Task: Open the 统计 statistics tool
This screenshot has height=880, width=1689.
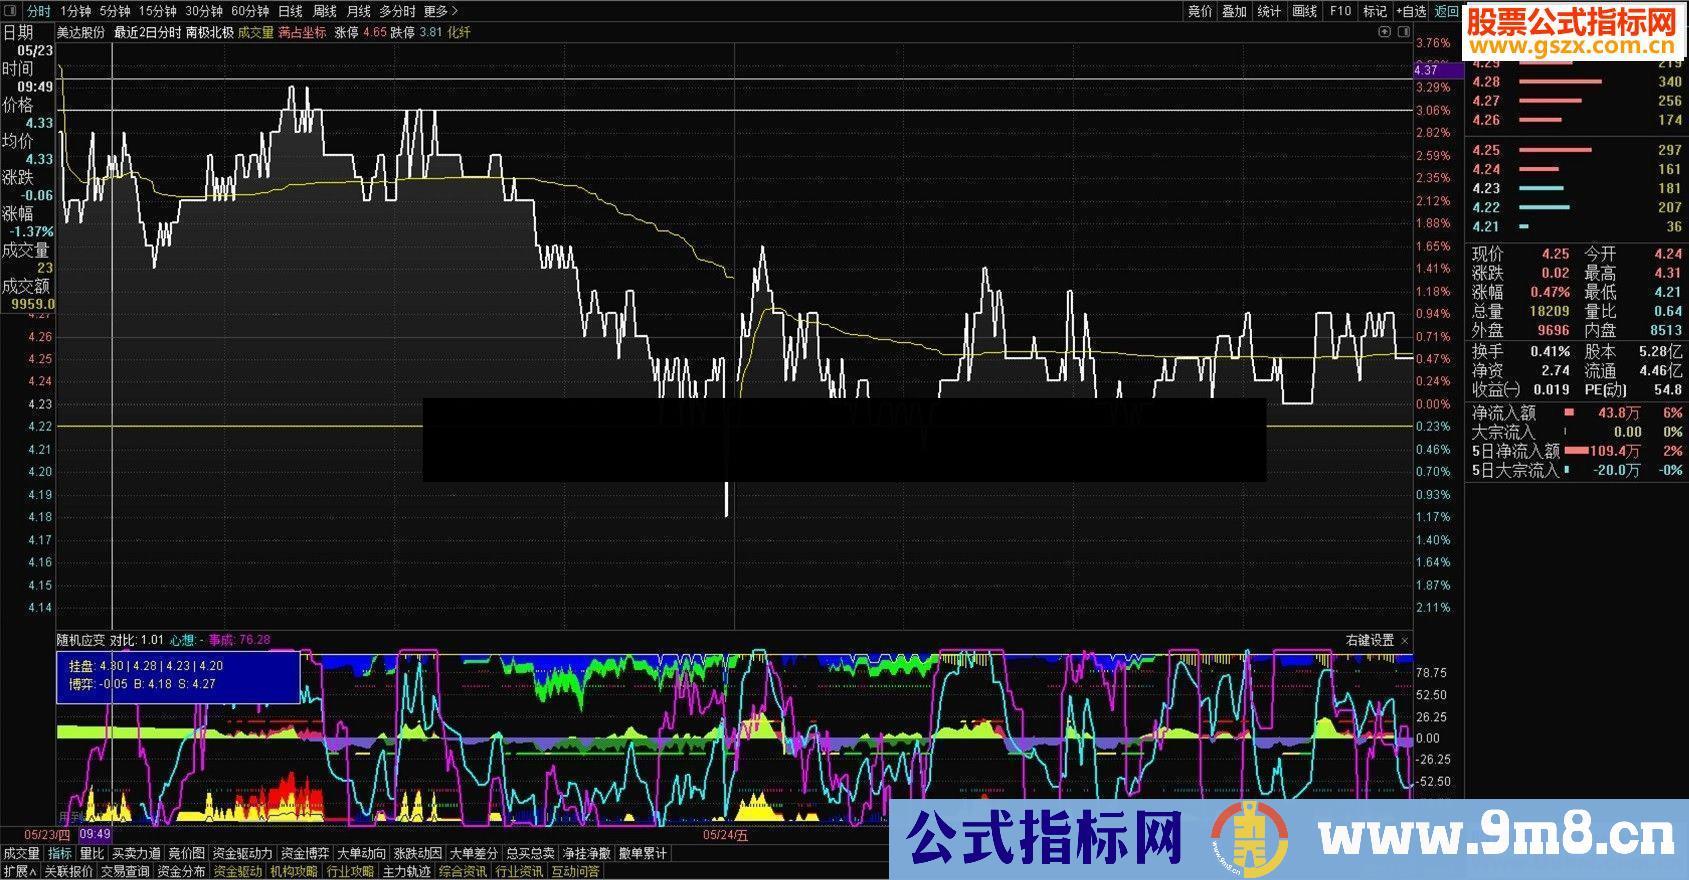Action: pos(1270,11)
